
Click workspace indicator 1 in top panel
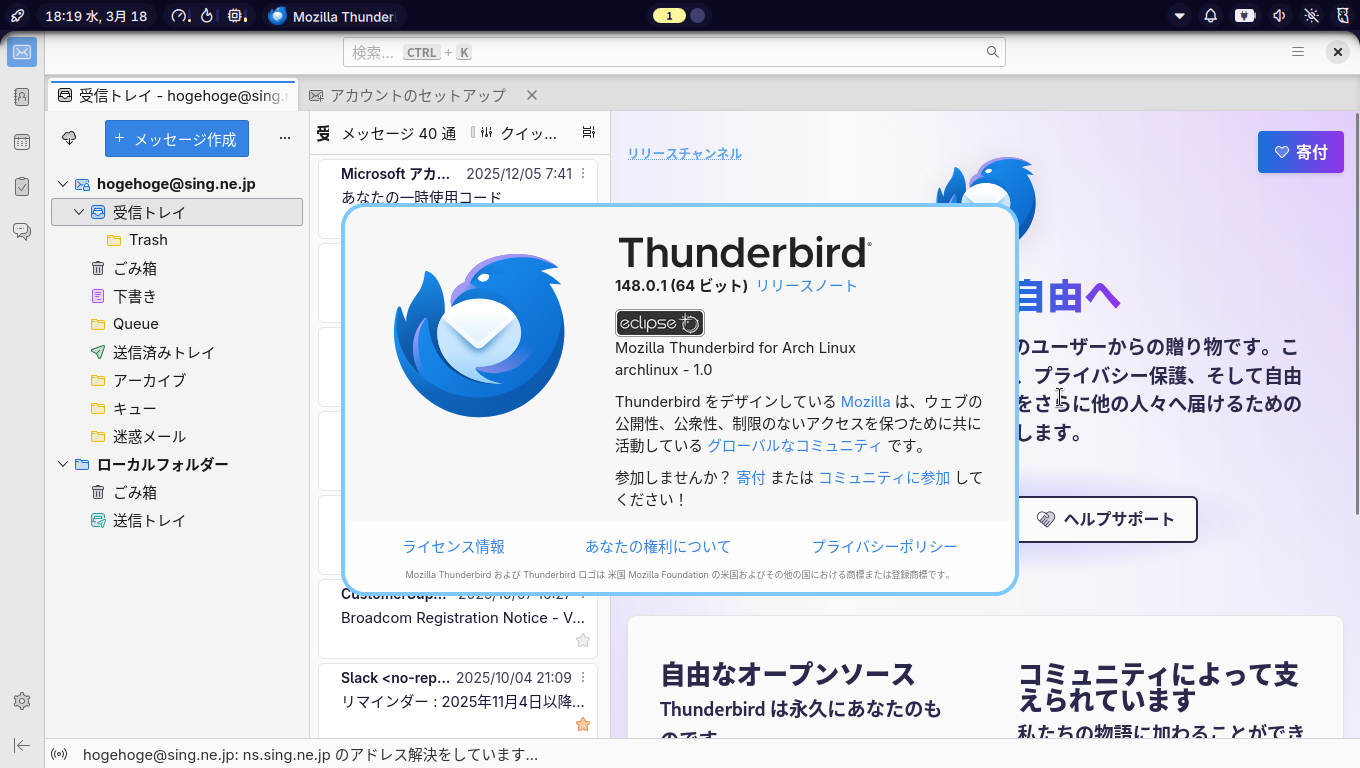pyautogui.click(x=669, y=16)
